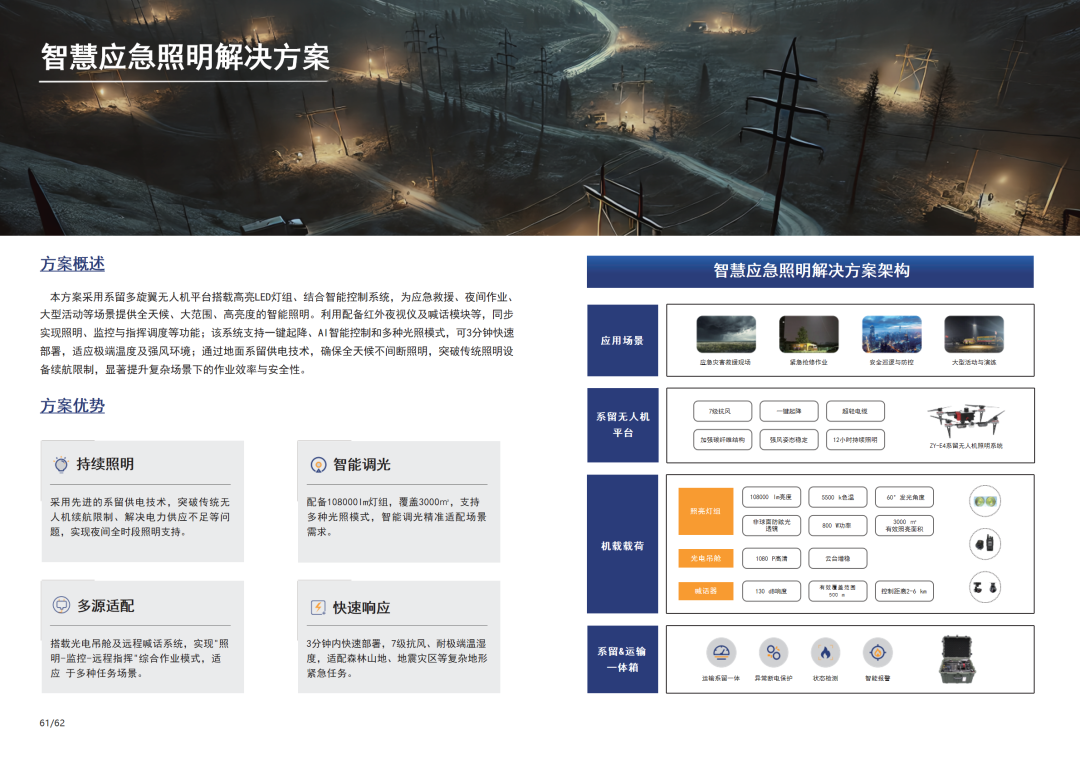This screenshot has height=763, width=1080.
Task: Click the 一键起降 feature box
Action: tap(789, 411)
